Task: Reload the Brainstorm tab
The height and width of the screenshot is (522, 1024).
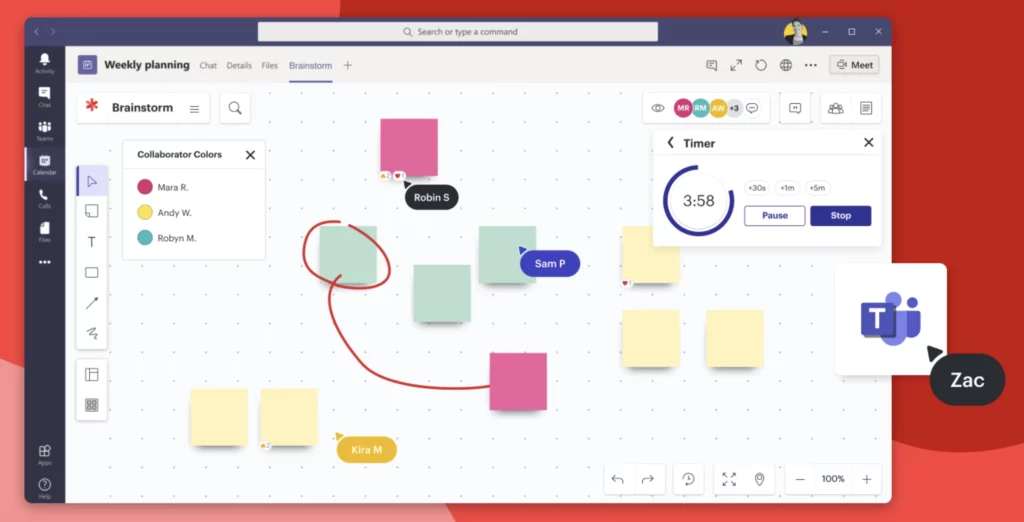Action: pos(761,65)
